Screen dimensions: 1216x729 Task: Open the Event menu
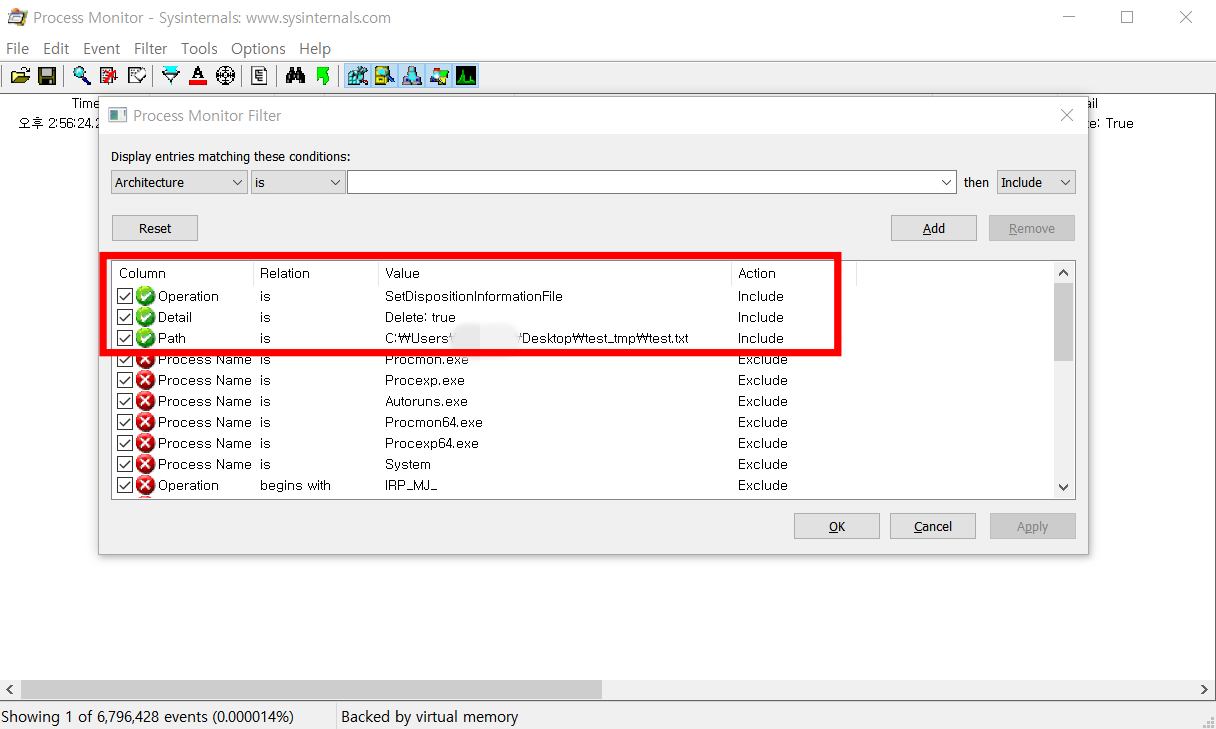101,48
